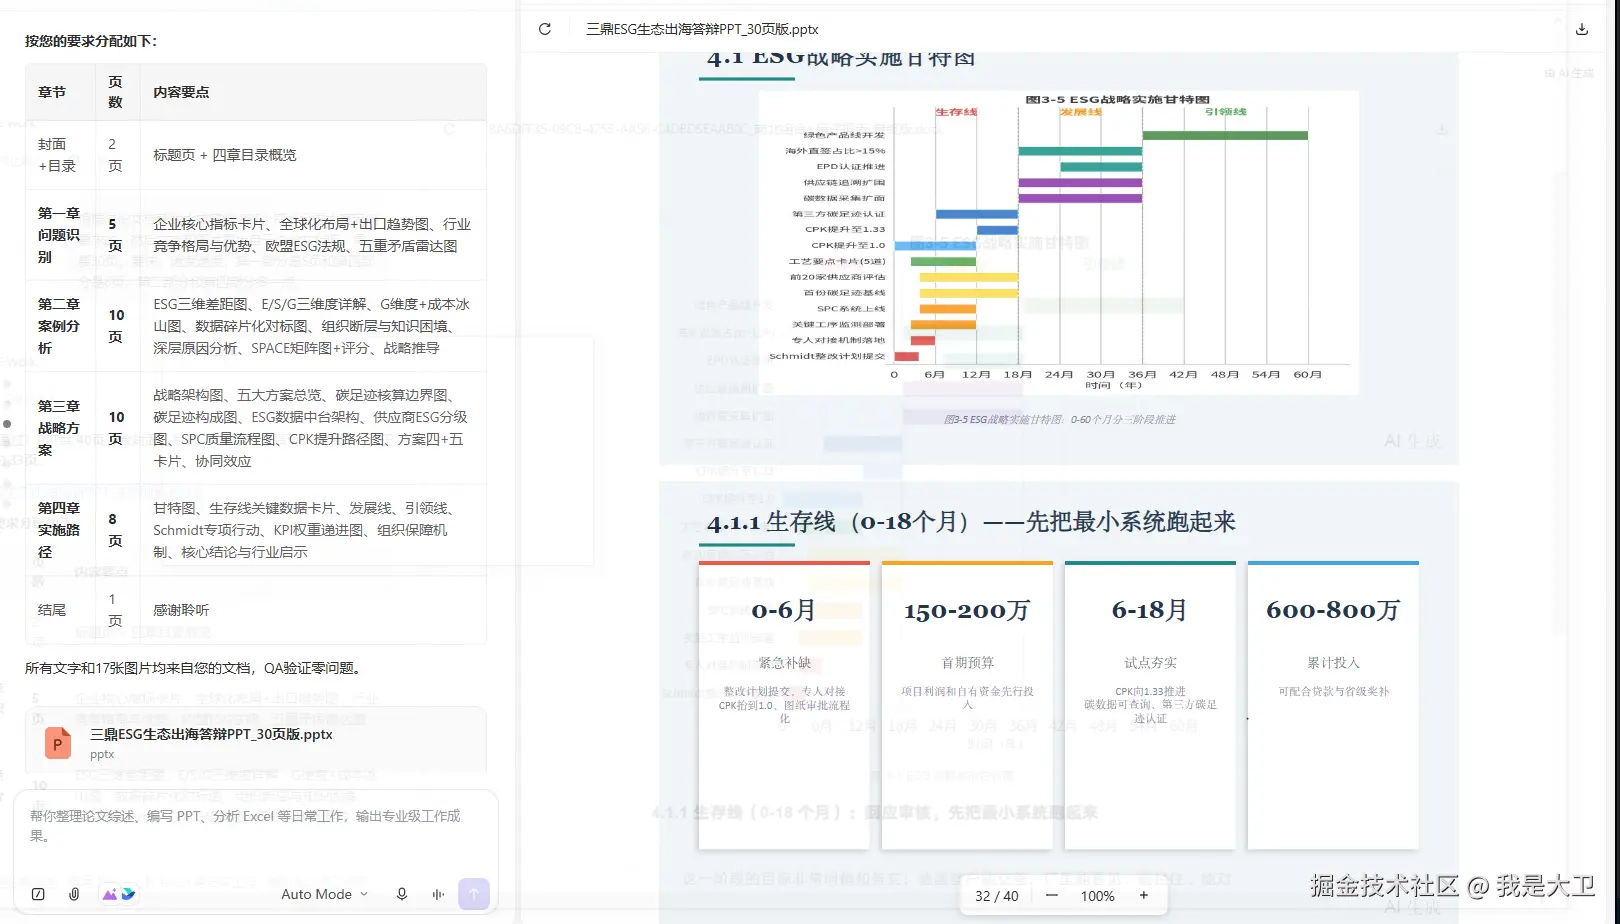Viewport: 1620px width, 924px height.
Task: Click the 100% zoom level value
Action: [x=1097, y=896]
